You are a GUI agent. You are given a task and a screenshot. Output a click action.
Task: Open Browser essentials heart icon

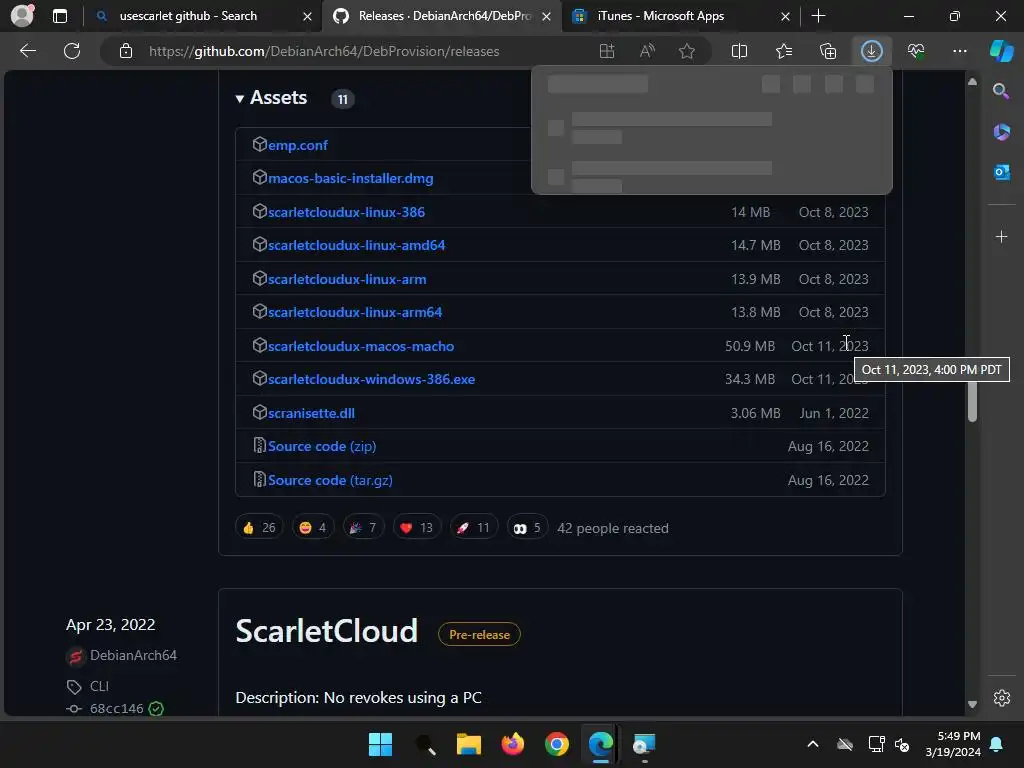[916, 51]
